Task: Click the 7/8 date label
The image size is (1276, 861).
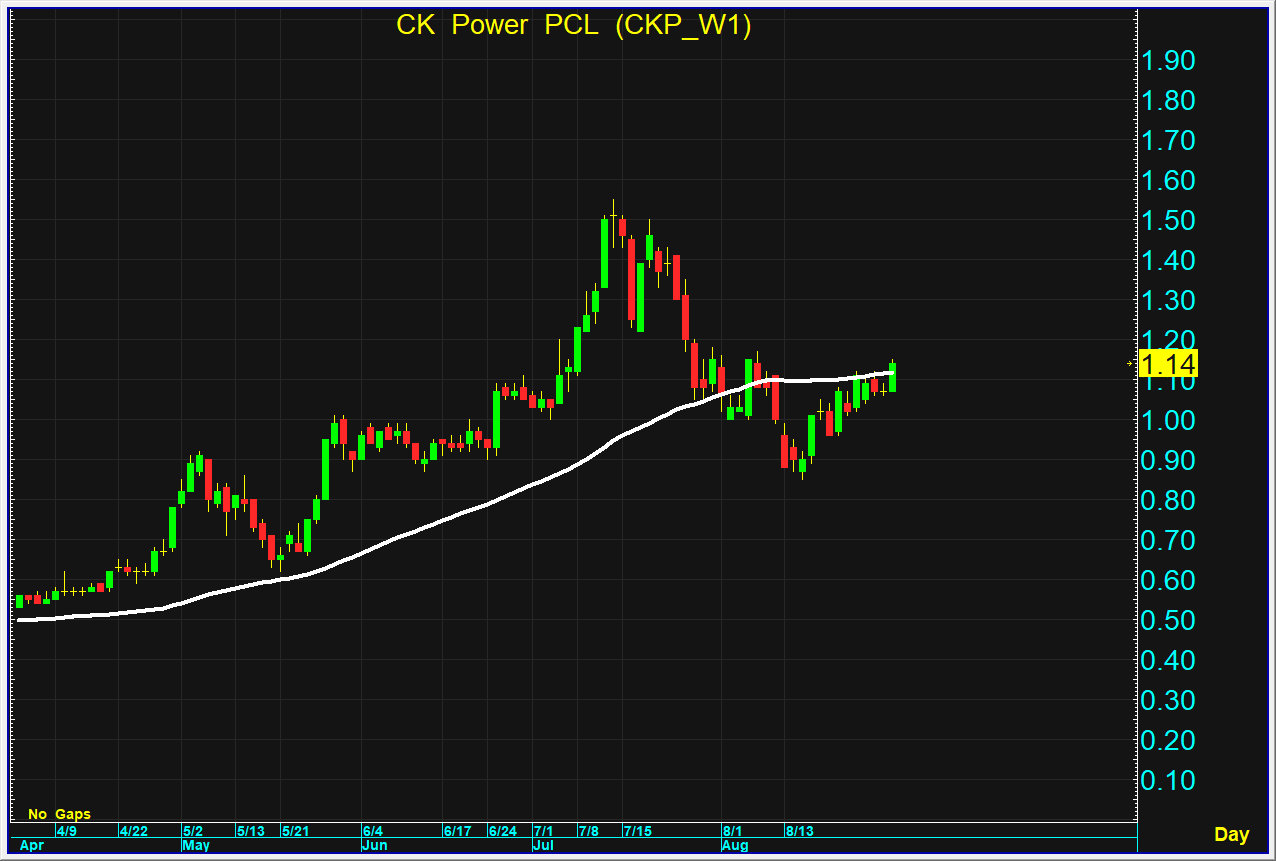Action: [588, 831]
